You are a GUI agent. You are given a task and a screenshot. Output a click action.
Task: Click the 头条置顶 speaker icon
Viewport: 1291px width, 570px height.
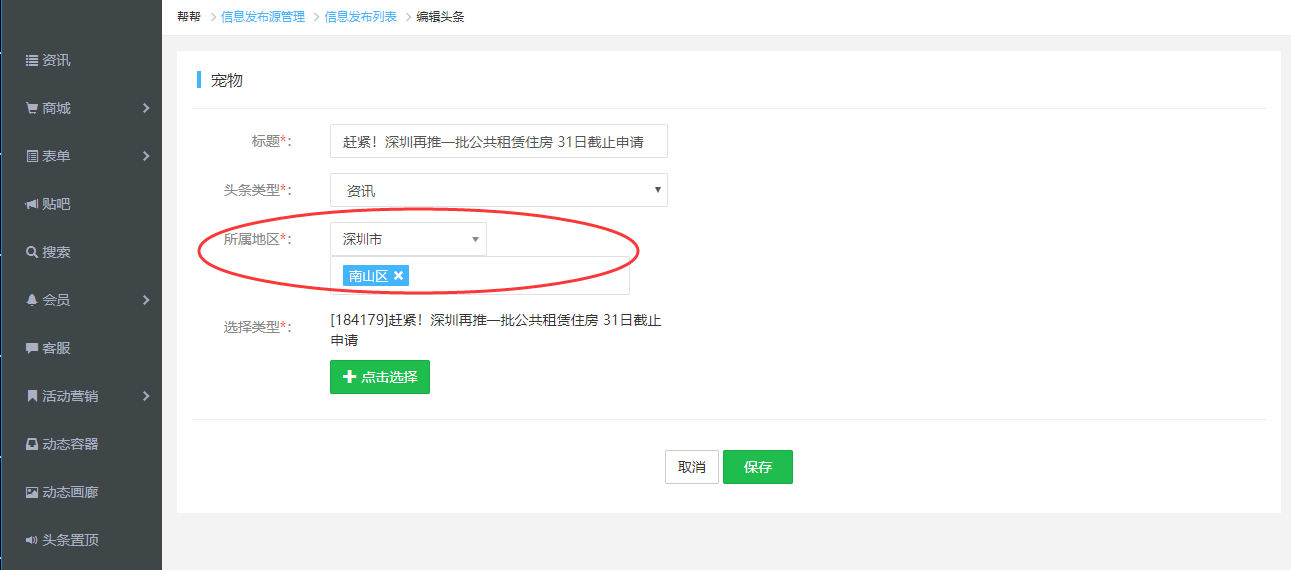click(32, 541)
